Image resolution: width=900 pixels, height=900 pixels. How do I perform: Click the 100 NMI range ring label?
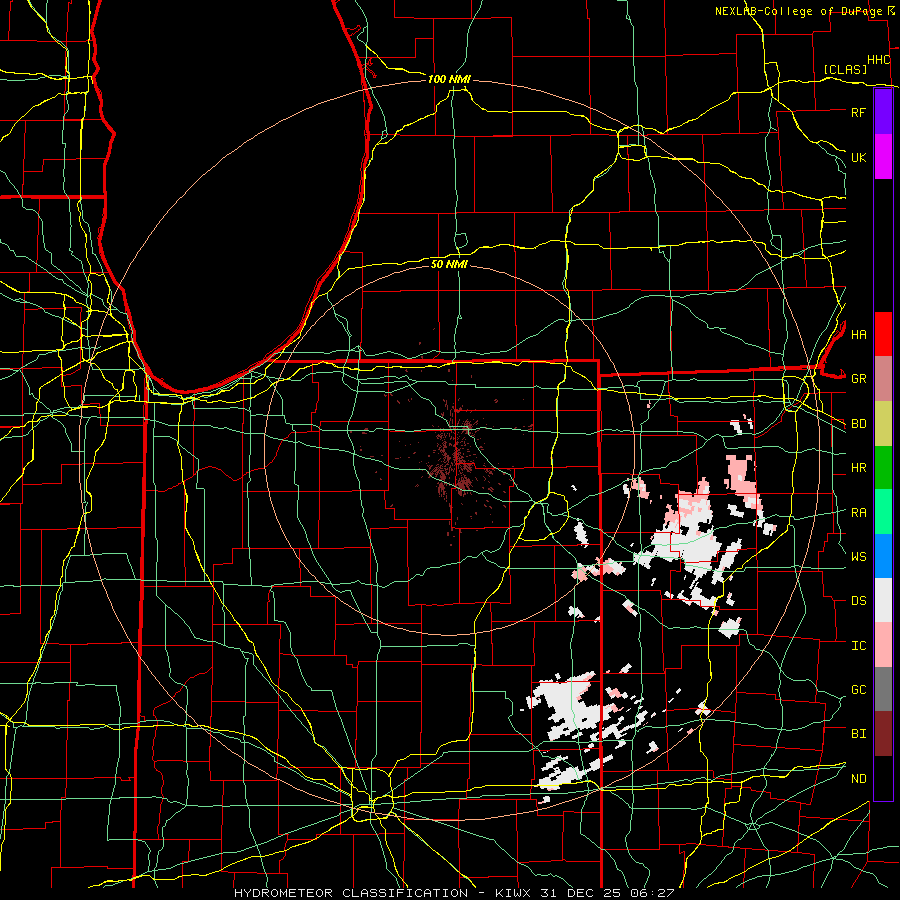[x=449, y=79]
